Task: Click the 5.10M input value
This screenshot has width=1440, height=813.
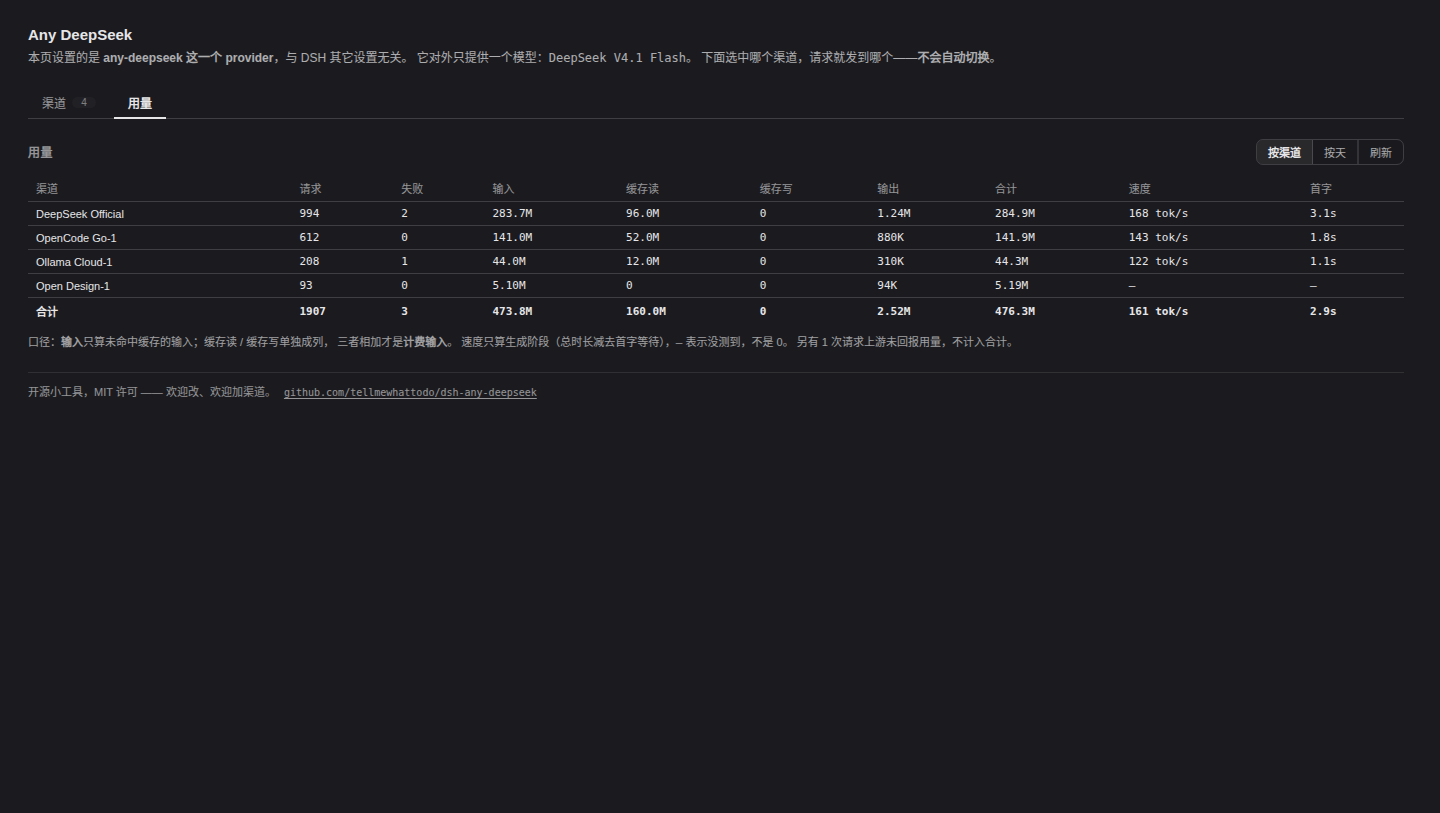Action: (509, 285)
